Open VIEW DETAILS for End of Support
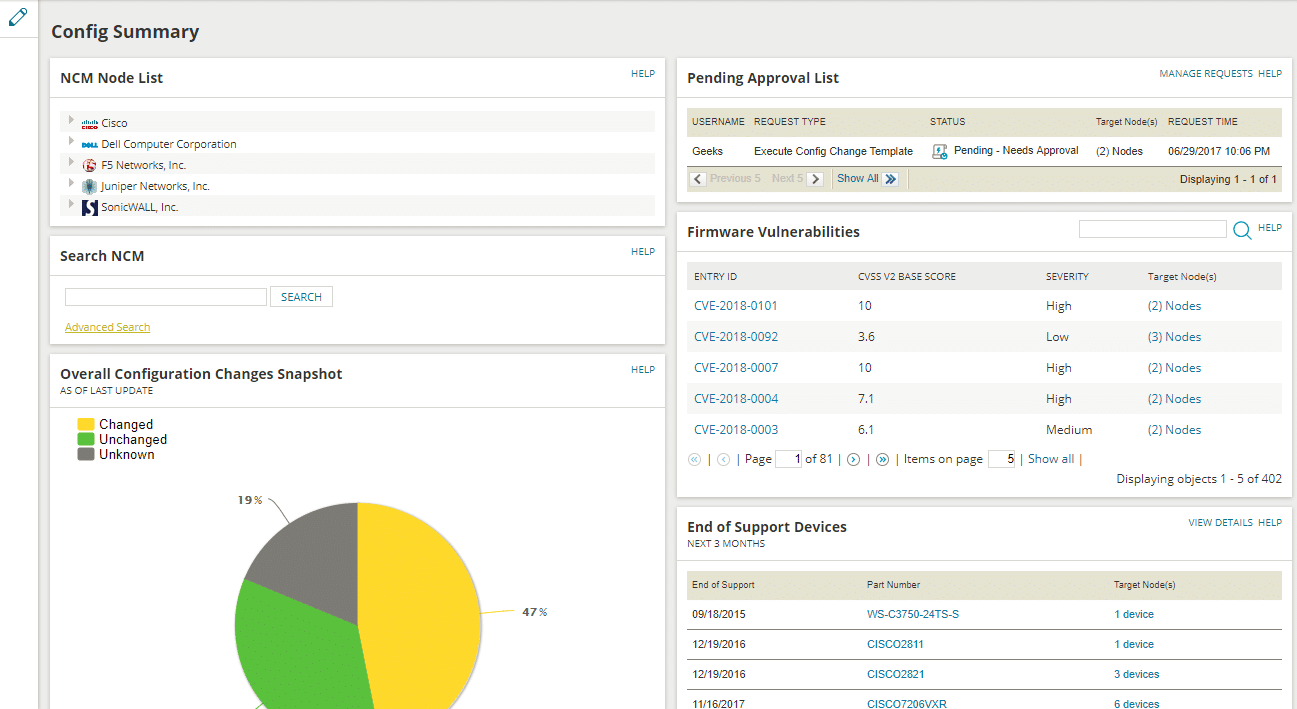The height and width of the screenshot is (709, 1297). tap(1220, 523)
